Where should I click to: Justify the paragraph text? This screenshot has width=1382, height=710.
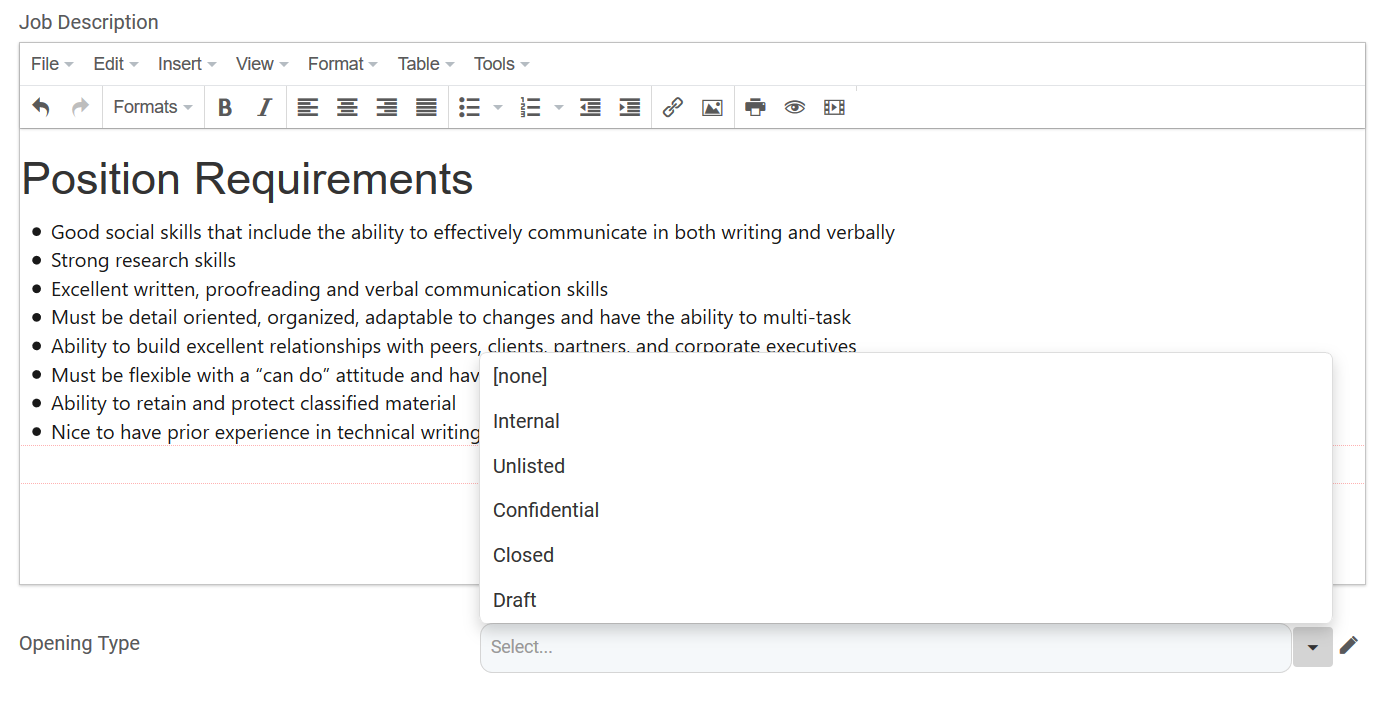point(426,107)
